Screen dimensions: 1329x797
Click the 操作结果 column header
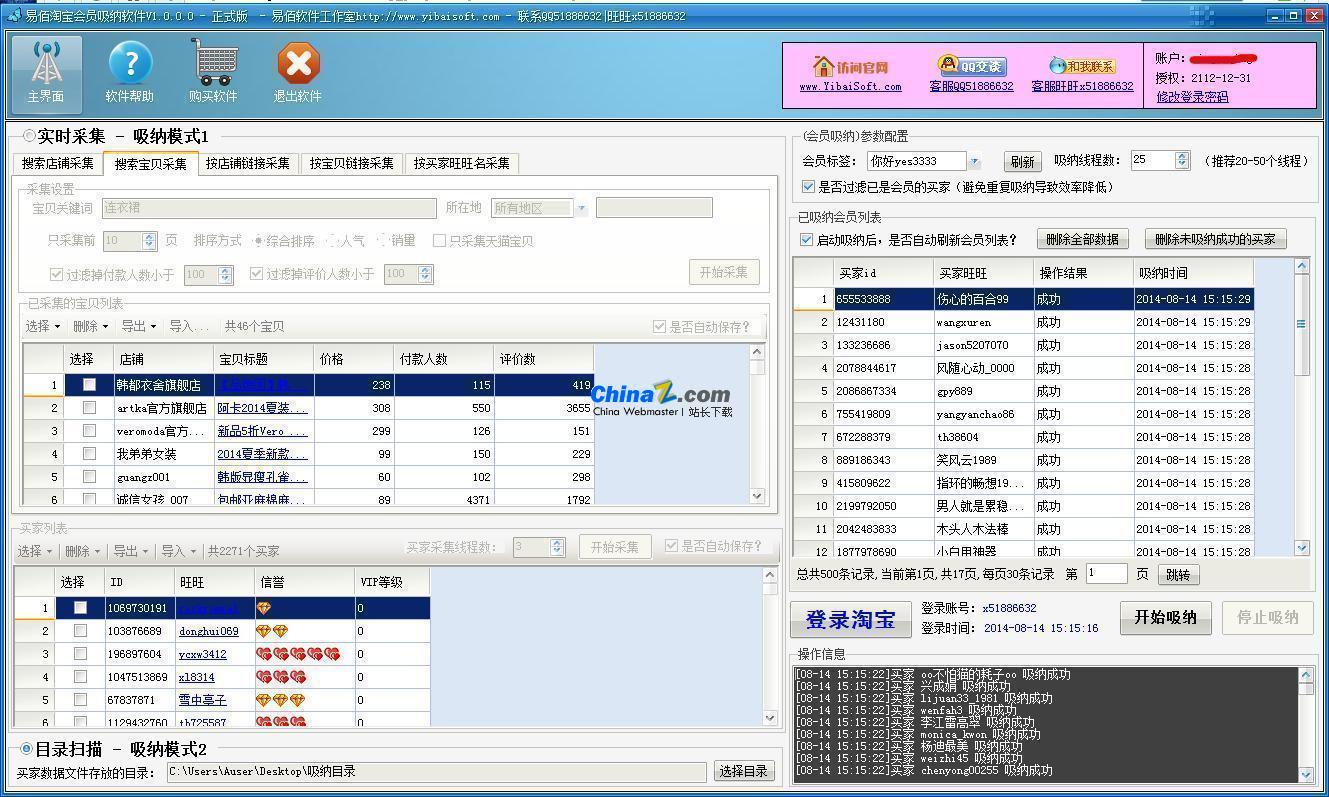point(1084,273)
